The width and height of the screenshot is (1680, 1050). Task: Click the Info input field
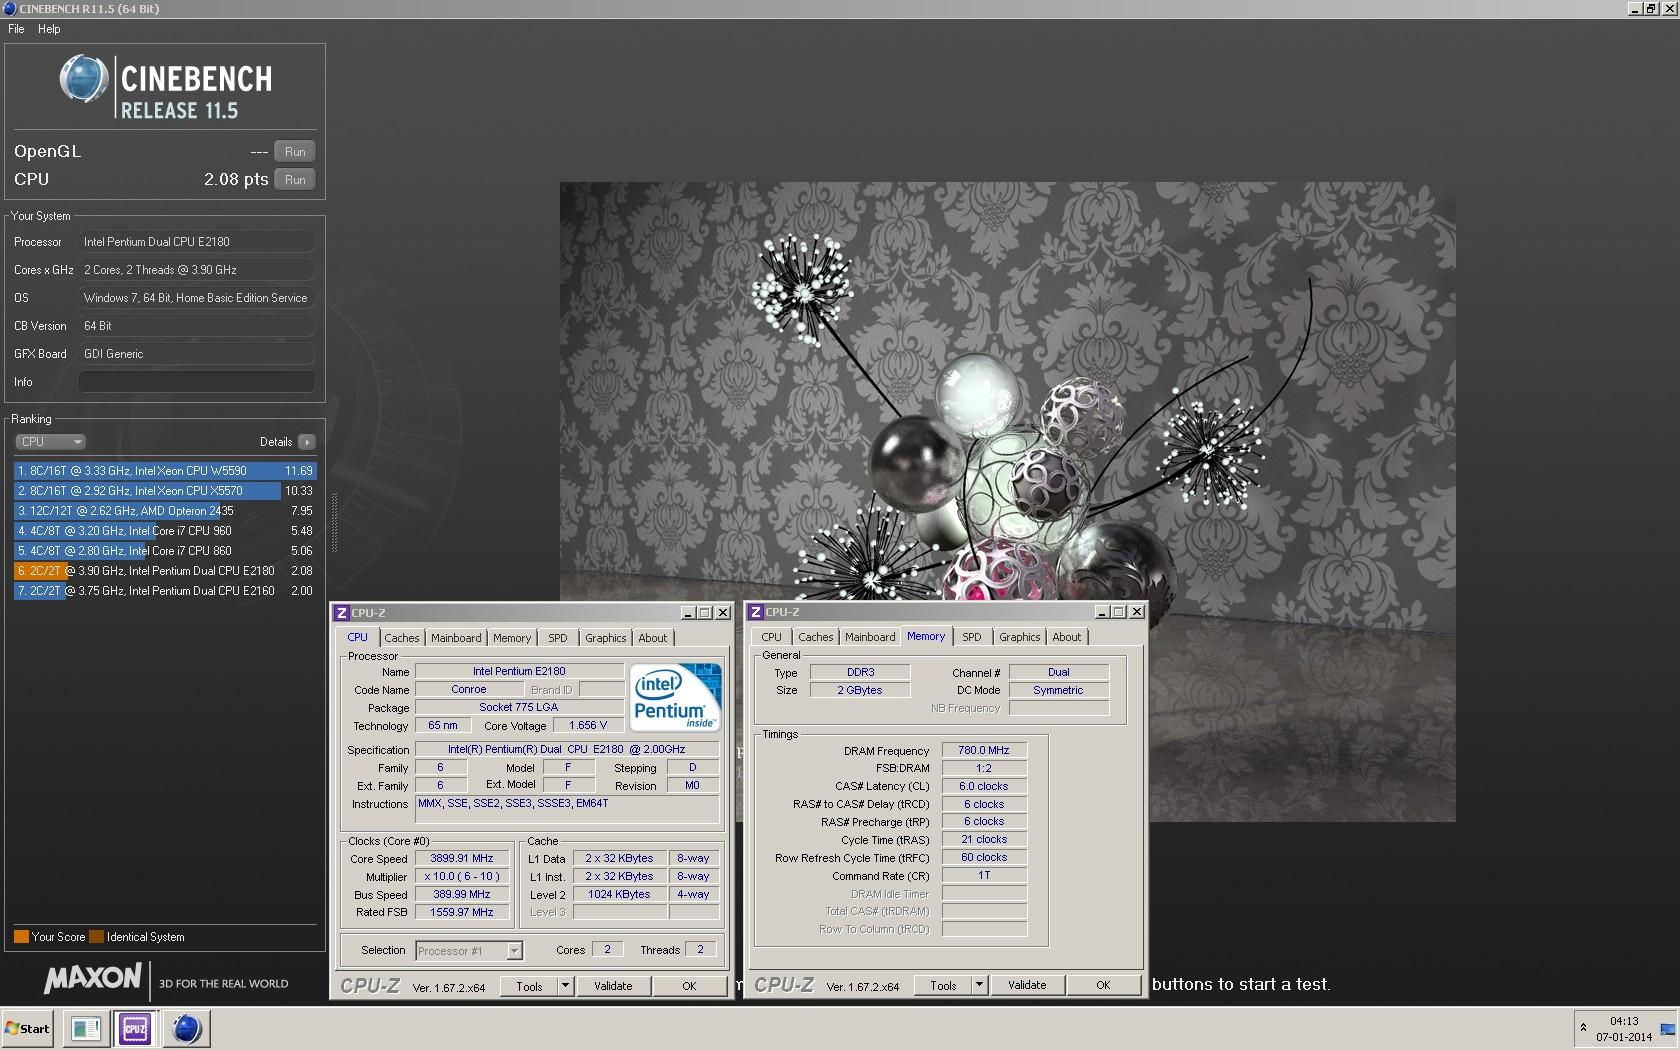(x=197, y=382)
